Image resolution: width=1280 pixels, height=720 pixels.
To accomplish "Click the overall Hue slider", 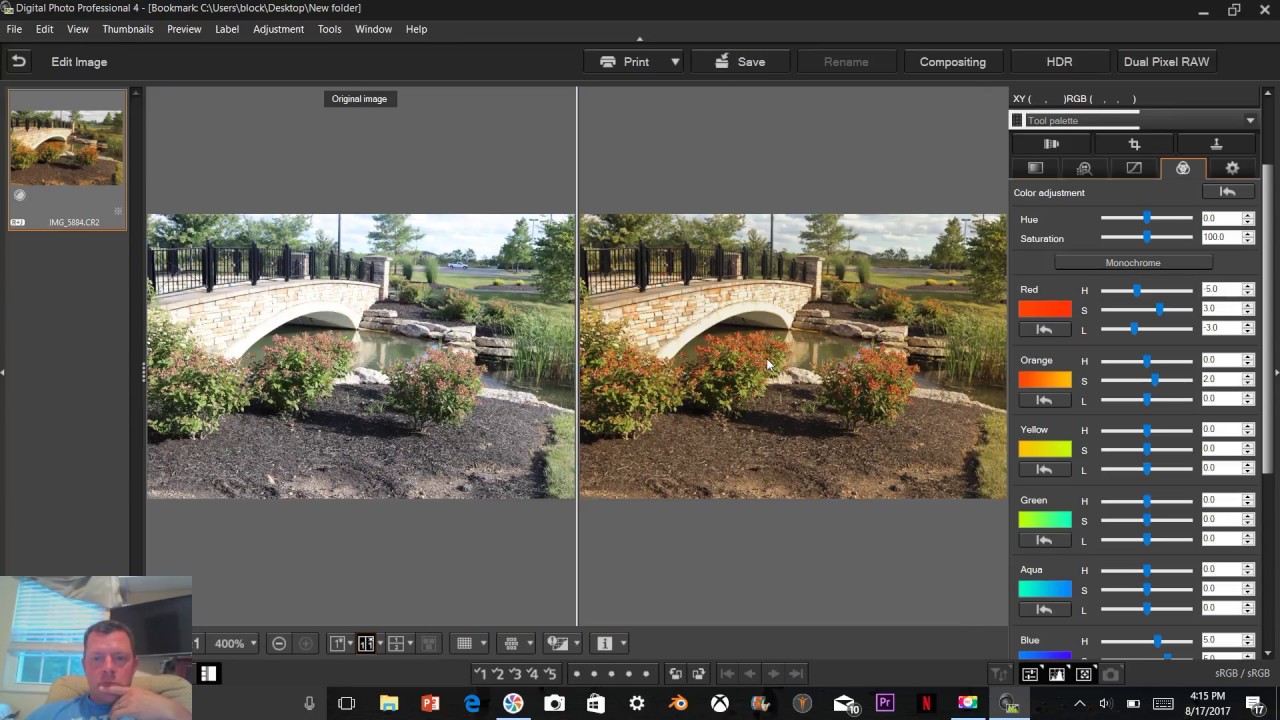I will pyautogui.click(x=1147, y=218).
